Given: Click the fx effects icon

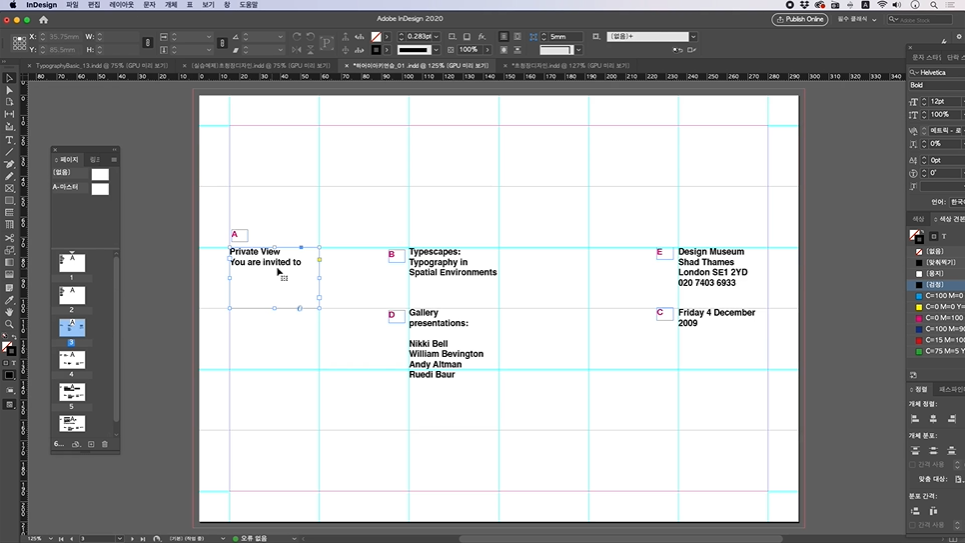Looking at the screenshot, I should click(x=482, y=37).
